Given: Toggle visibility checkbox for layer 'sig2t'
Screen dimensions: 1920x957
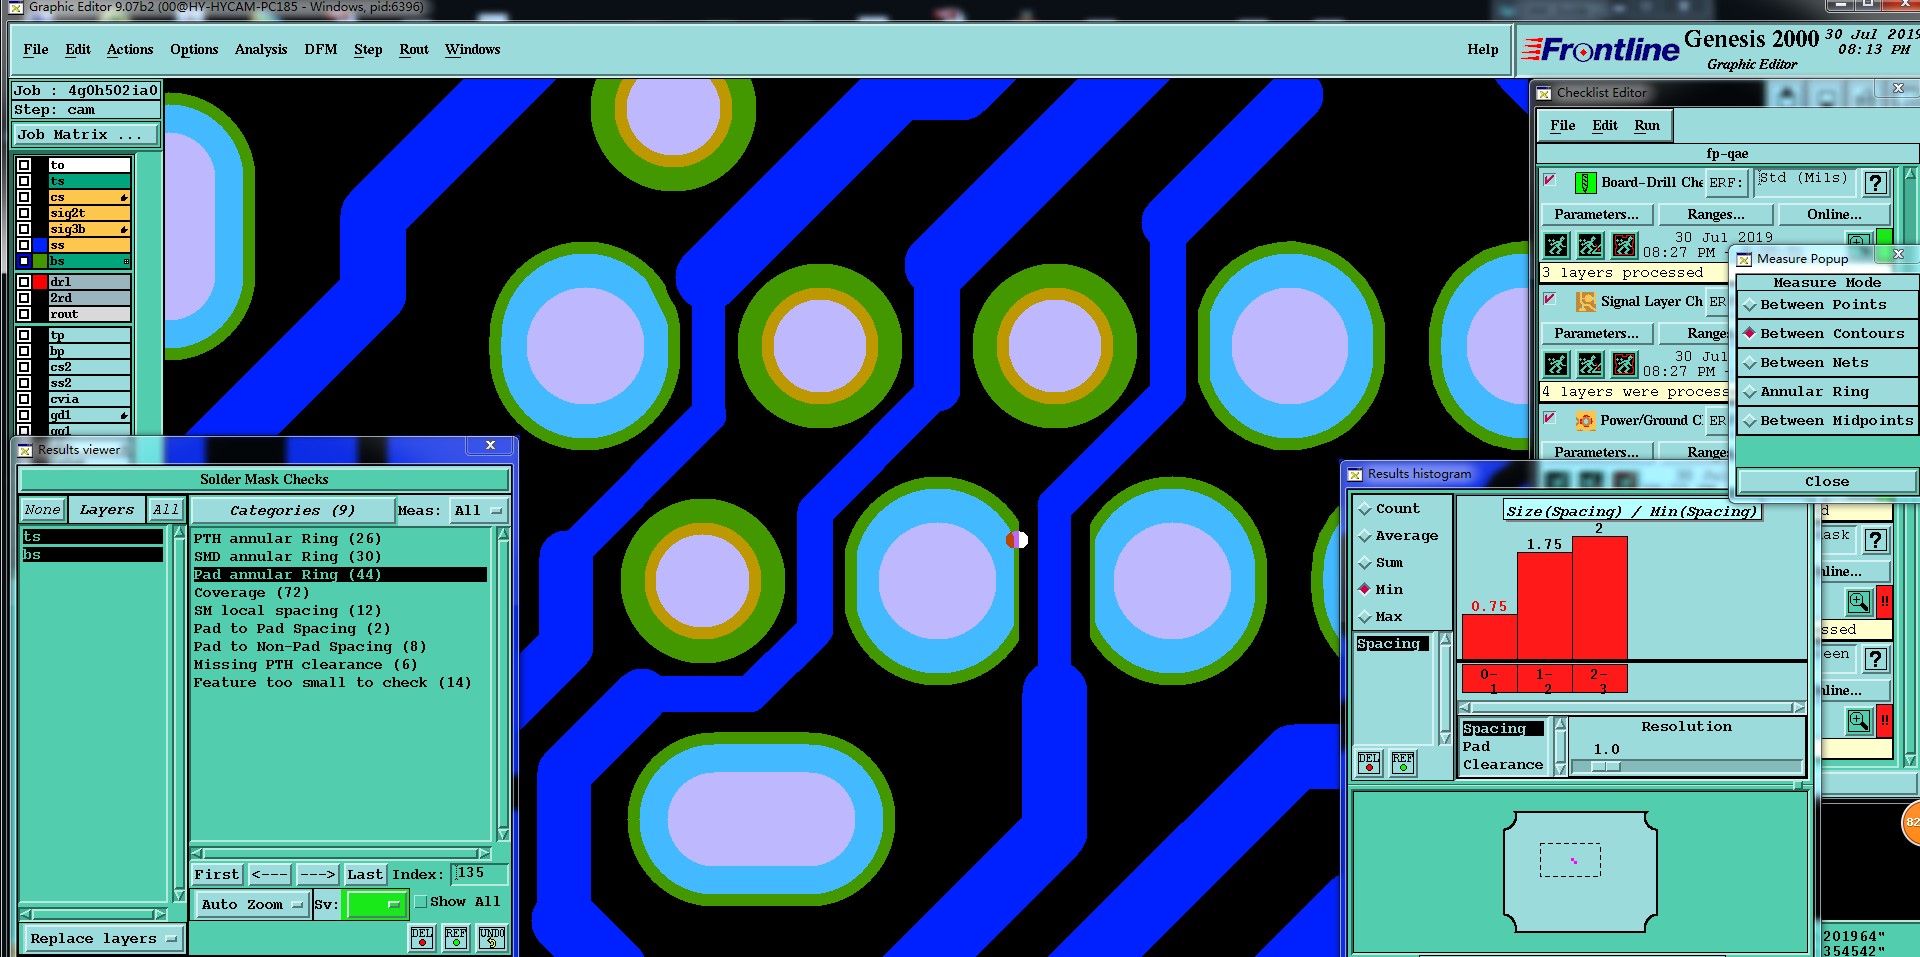Looking at the screenshot, I should pyautogui.click(x=24, y=213).
